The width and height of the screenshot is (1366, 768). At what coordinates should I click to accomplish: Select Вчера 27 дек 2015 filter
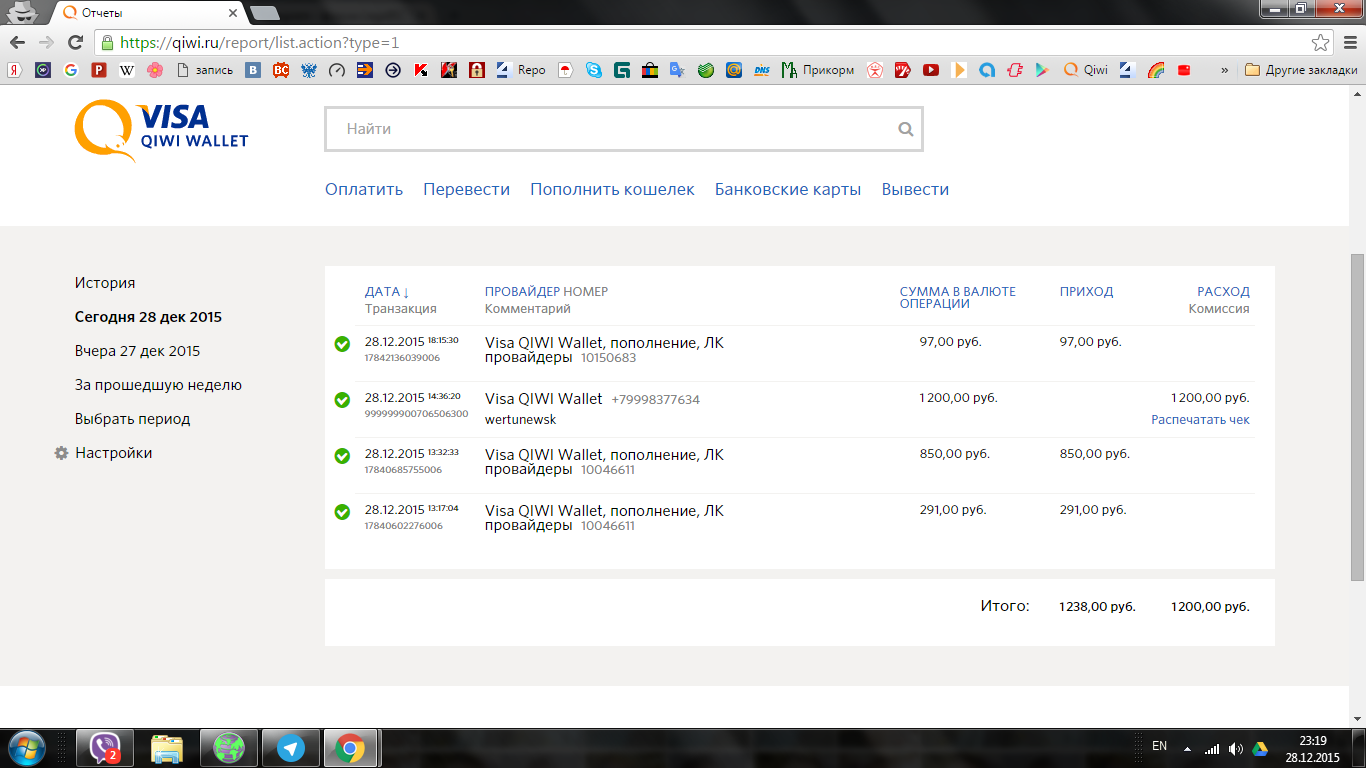coord(137,351)
